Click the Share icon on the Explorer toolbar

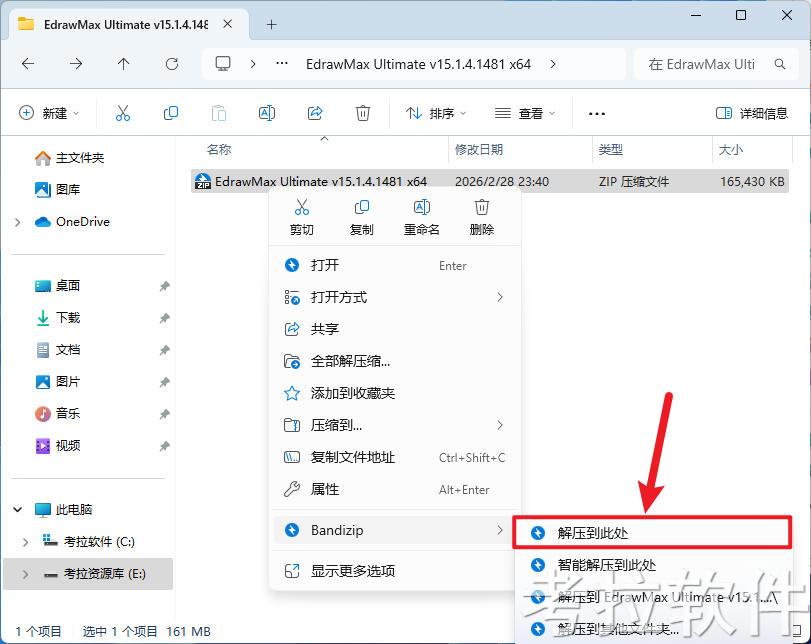(315, 114)
